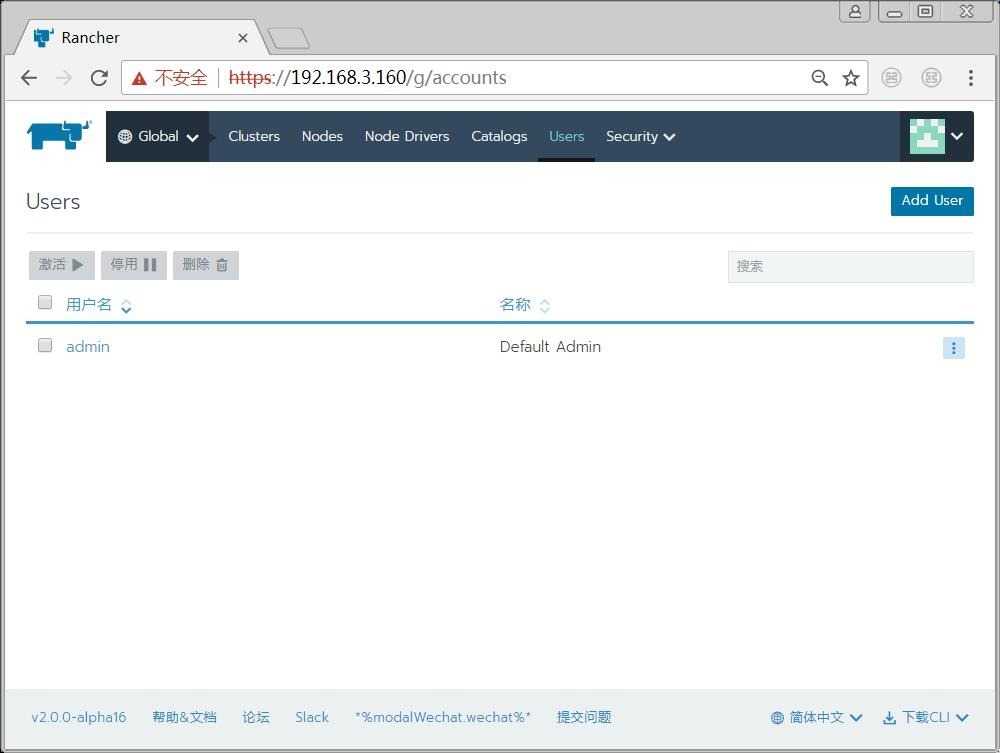Open the Chrome profile person icon
Image resolution: width=1000 pixels, height=753 pixels.
pos(855,11)
